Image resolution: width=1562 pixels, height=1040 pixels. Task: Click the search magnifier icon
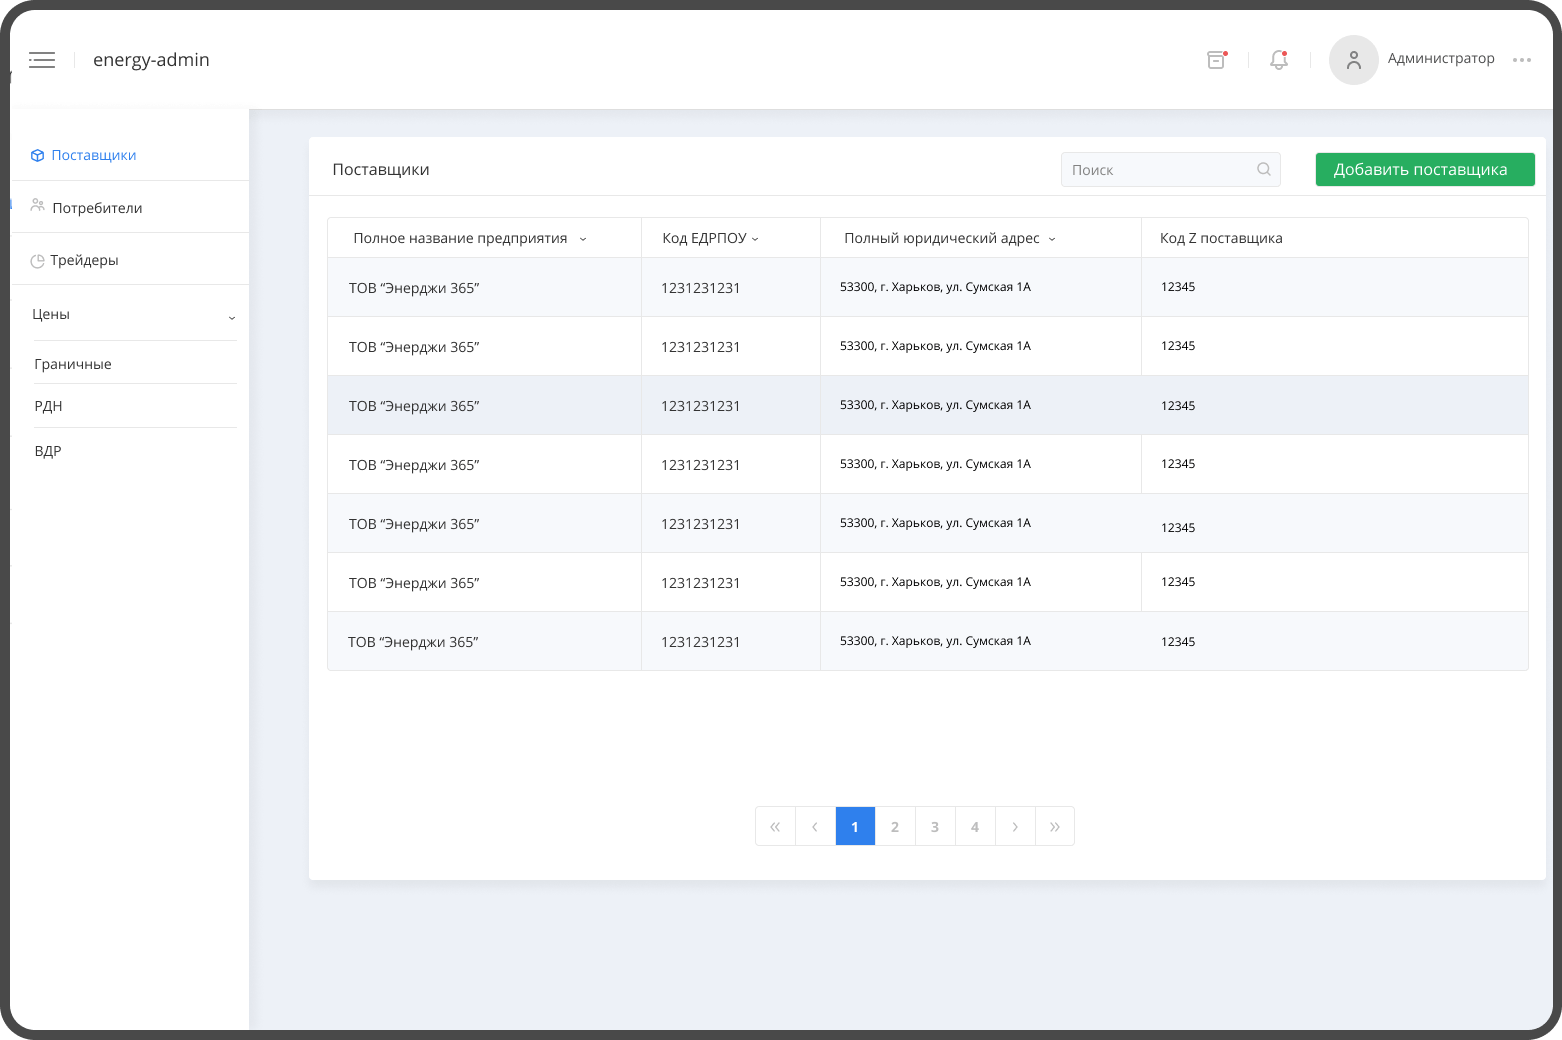click(1263, 170)
